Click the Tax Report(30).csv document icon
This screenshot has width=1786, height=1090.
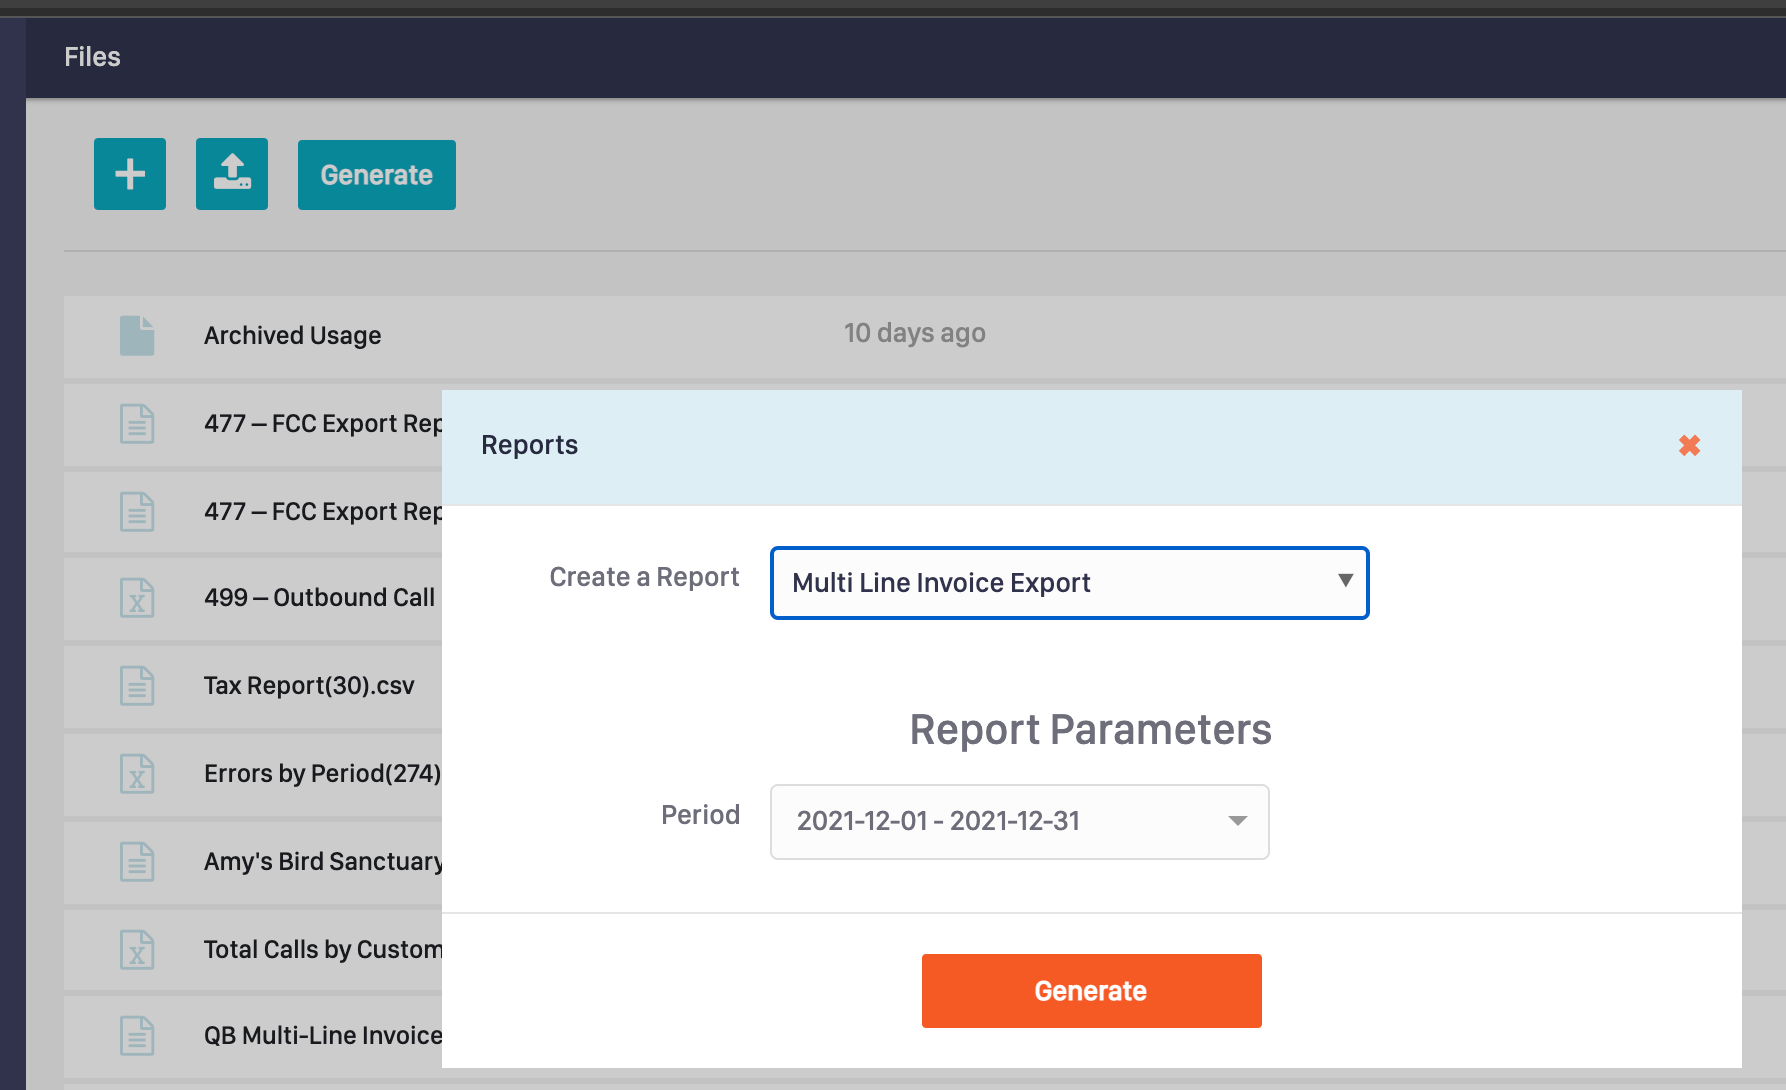point(138,686)
